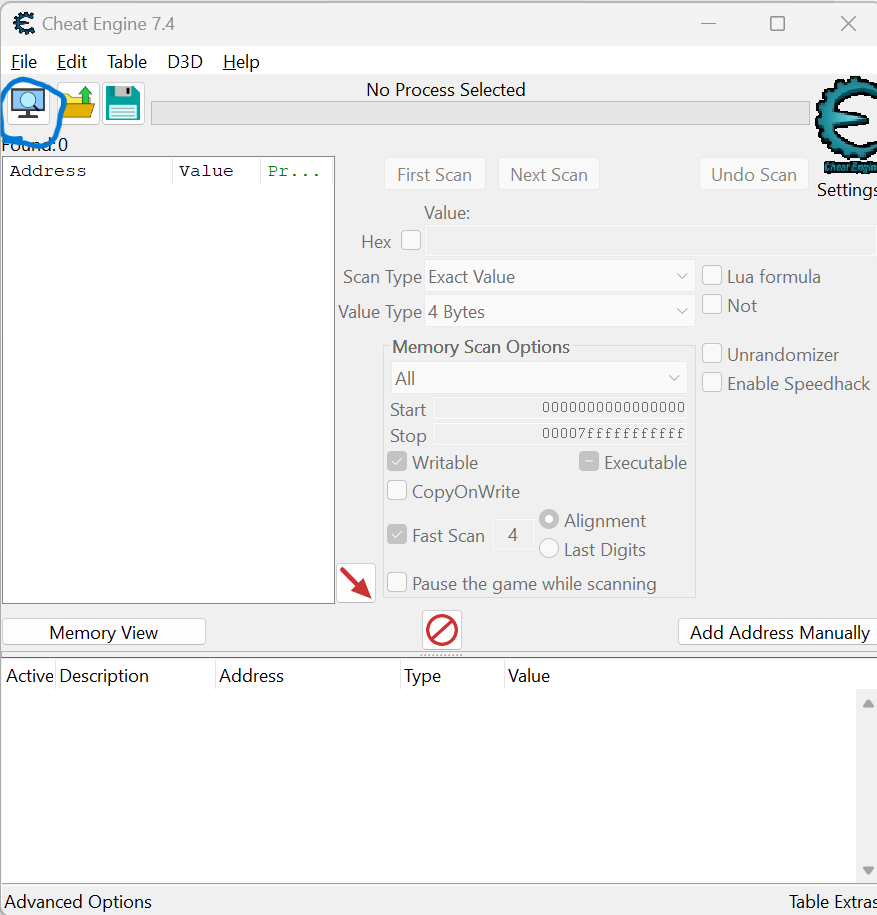This screenshot has width=877, height=915.
Task: Open the File menu
Action: coord(24,62)
